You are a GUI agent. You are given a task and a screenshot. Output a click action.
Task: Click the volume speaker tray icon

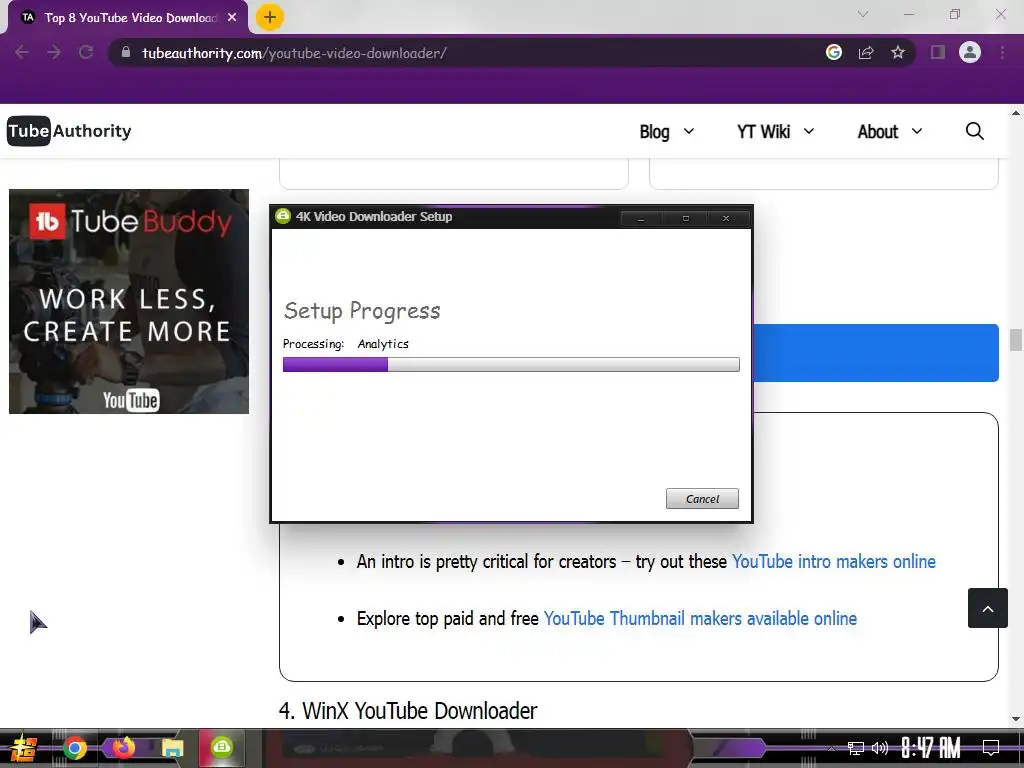880,748
